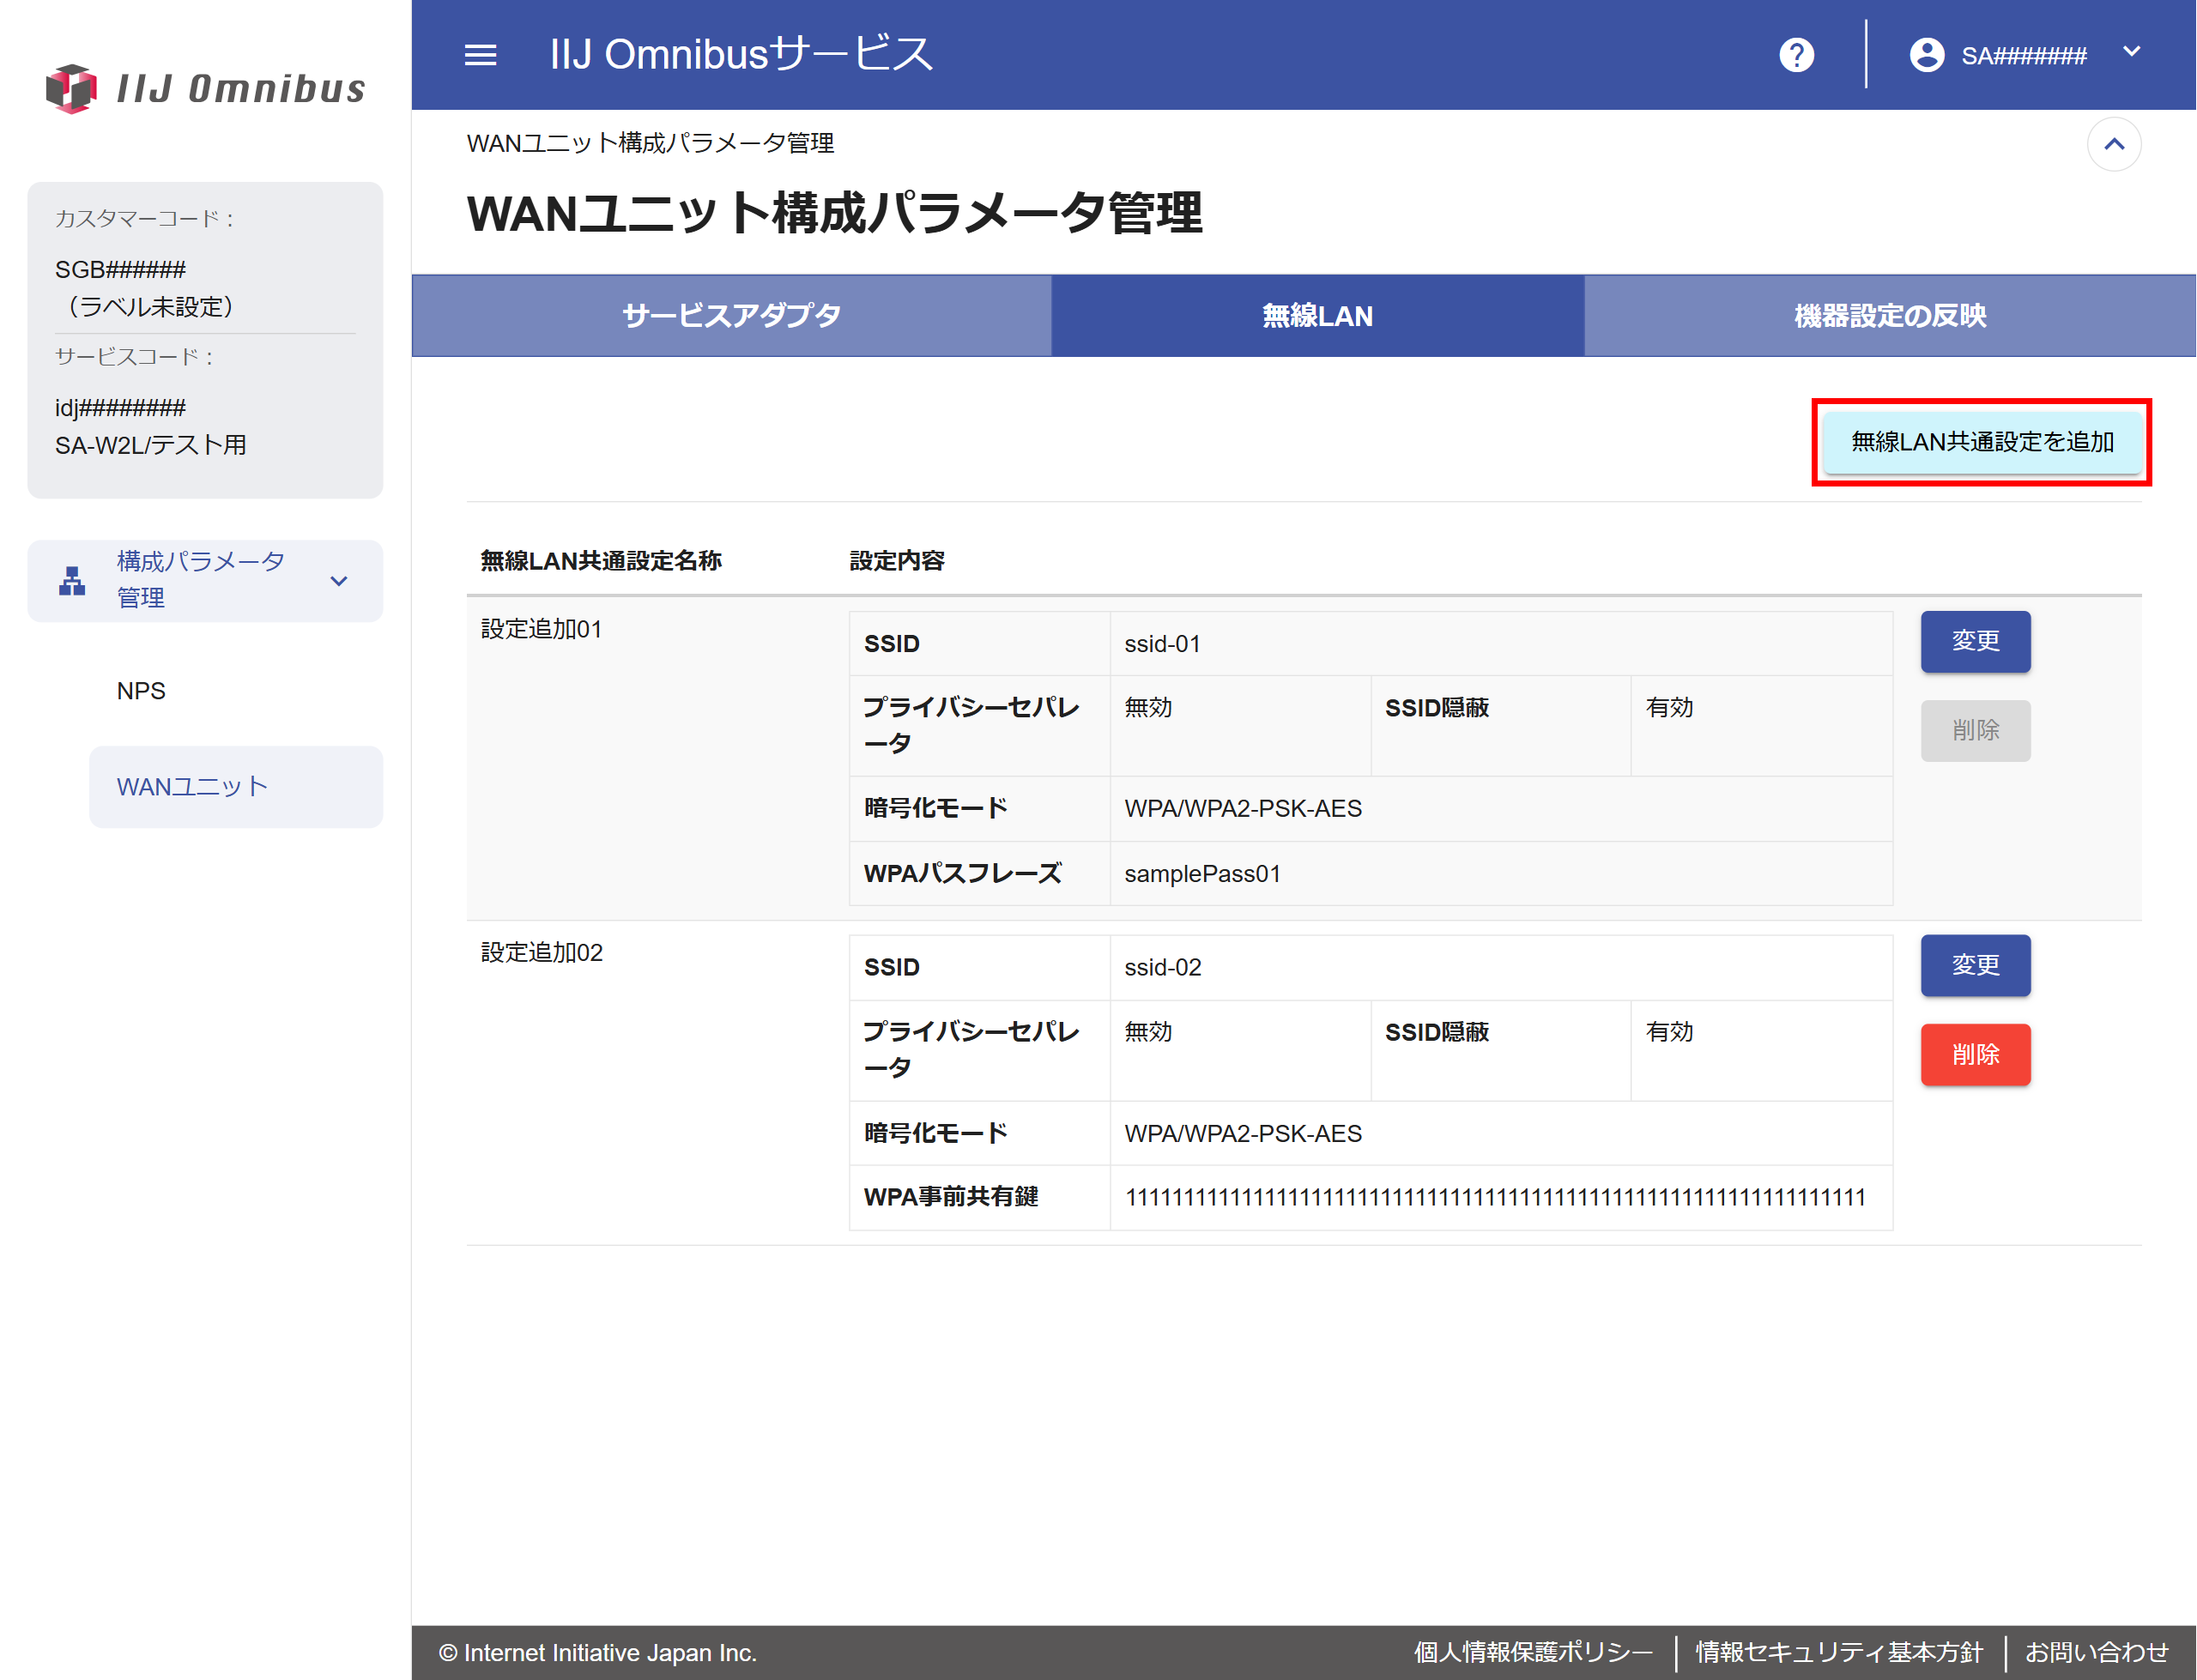2197x1680 pixels.
Task: Click the SGB###### customer code
Action: [120, 270]
